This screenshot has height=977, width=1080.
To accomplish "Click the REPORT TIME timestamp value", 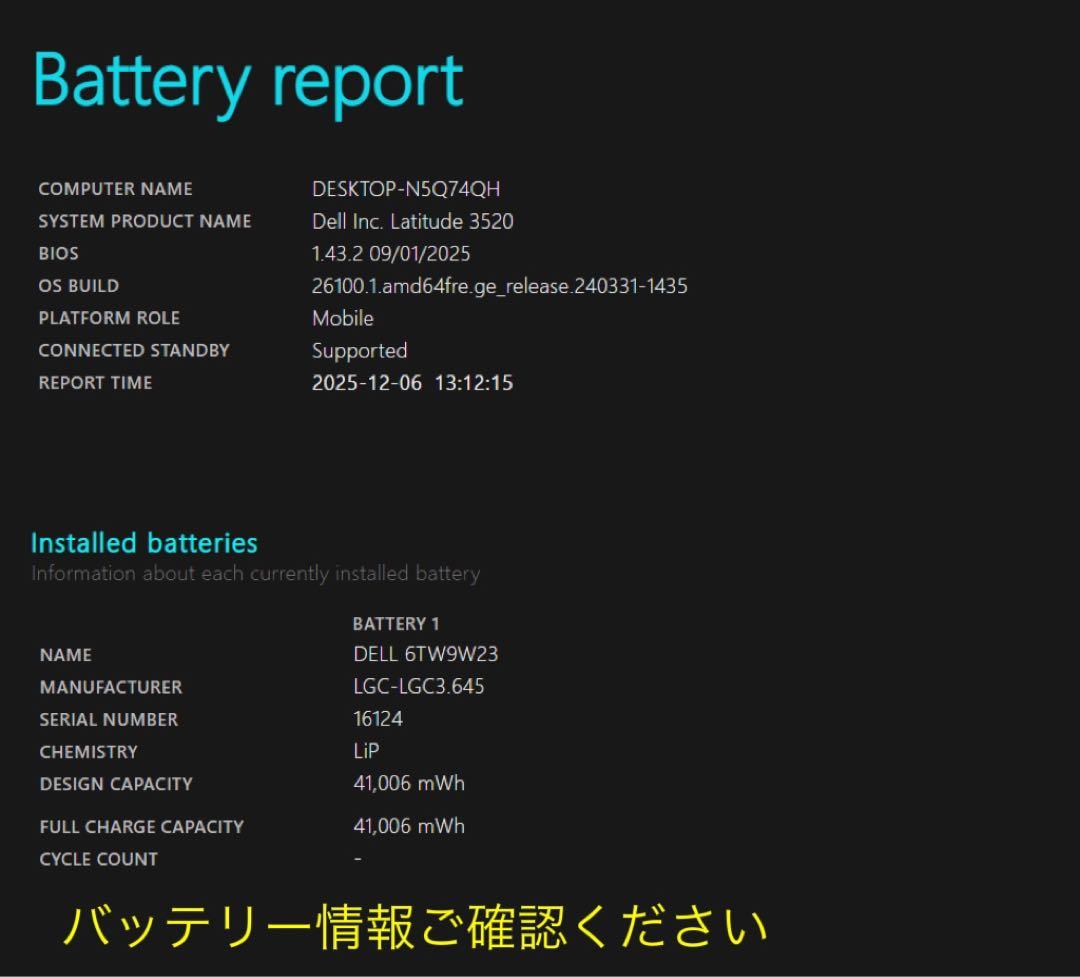I will coord(414,382).
